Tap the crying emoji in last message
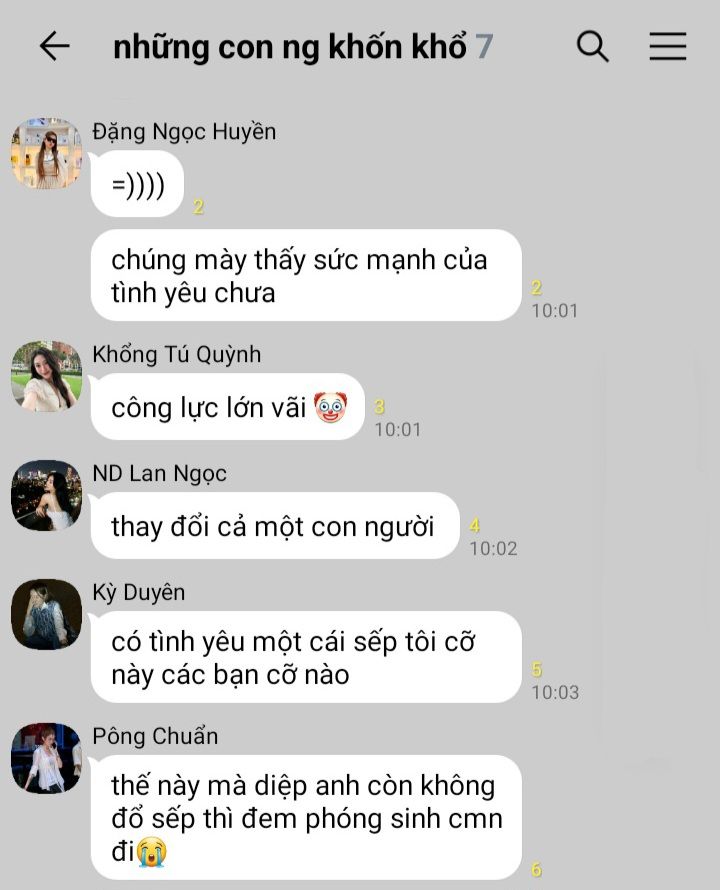 (x=152, y=851)
